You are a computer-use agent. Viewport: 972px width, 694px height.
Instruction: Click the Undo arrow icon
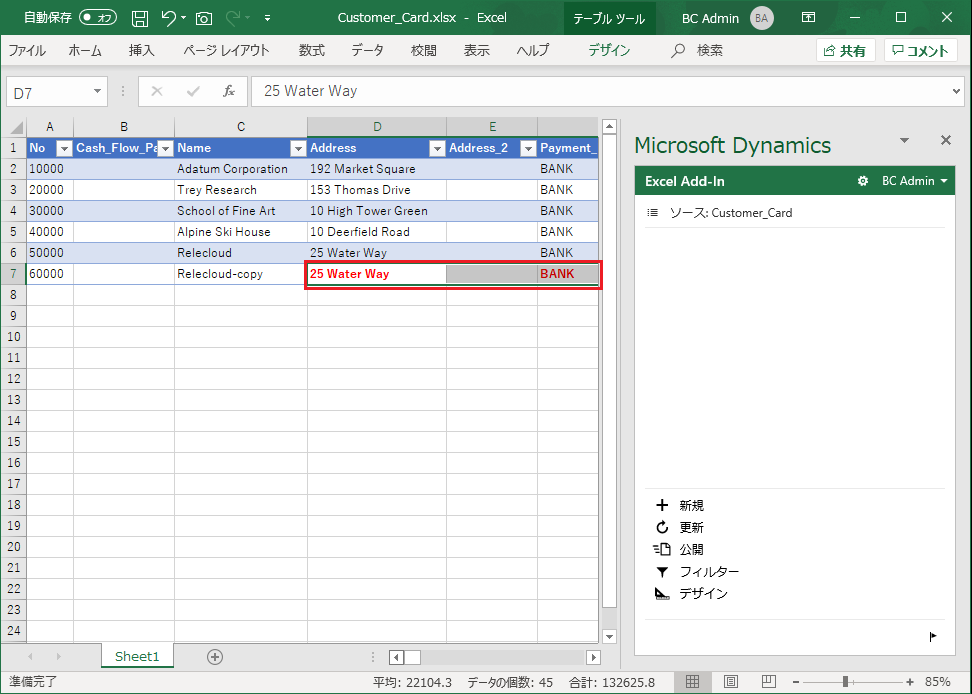pos(168,18)
